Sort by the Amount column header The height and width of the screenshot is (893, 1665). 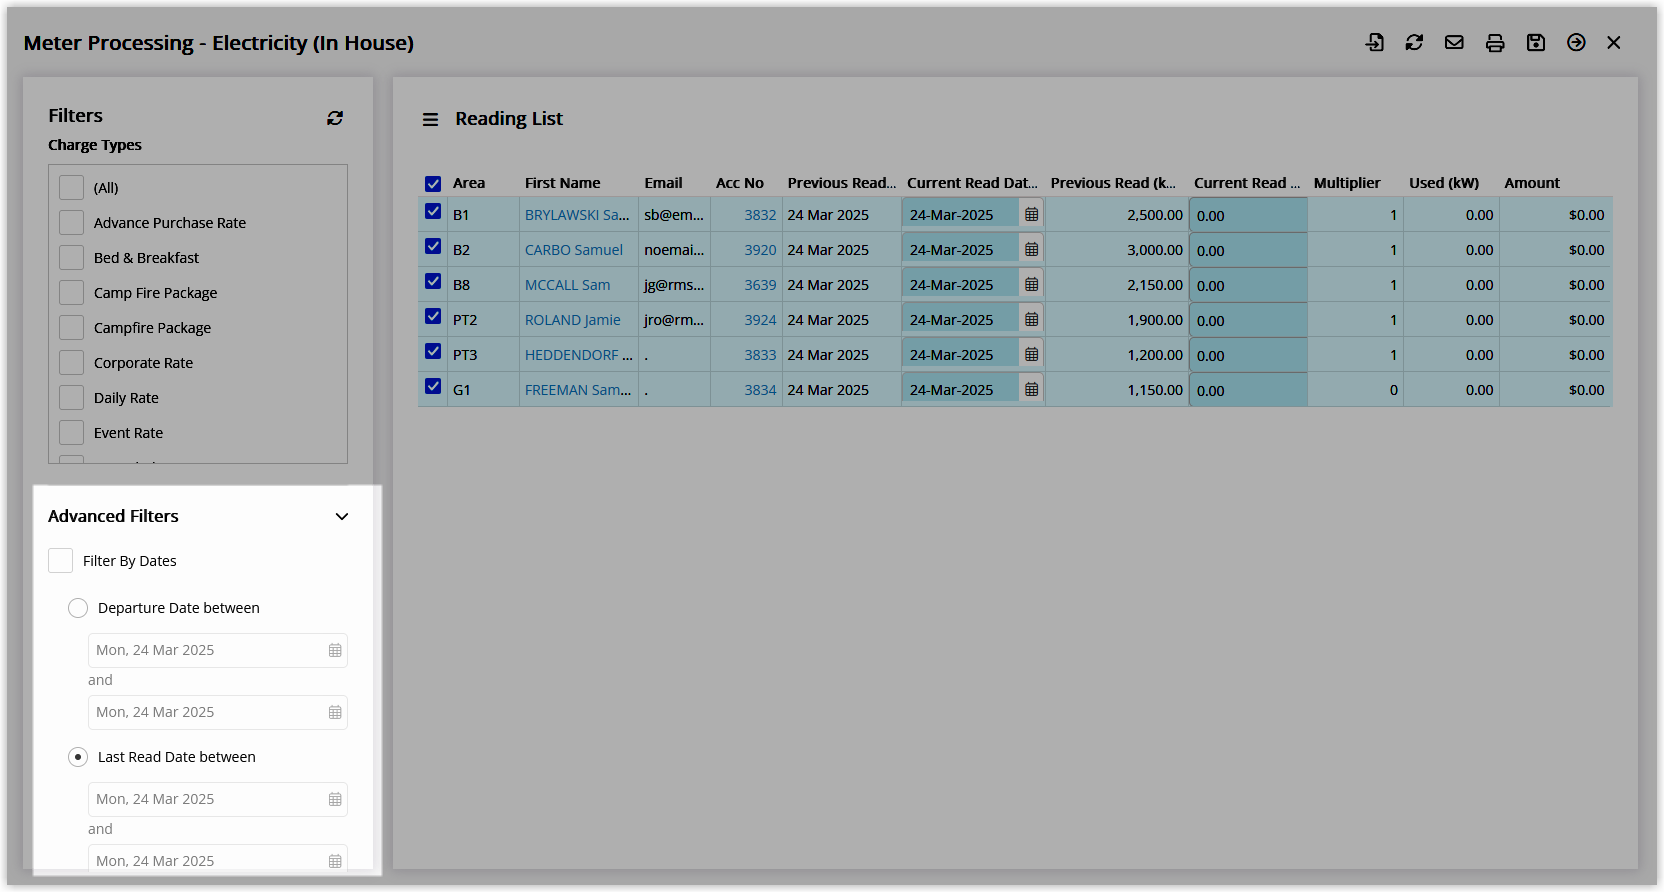(x=1532, y=183)
